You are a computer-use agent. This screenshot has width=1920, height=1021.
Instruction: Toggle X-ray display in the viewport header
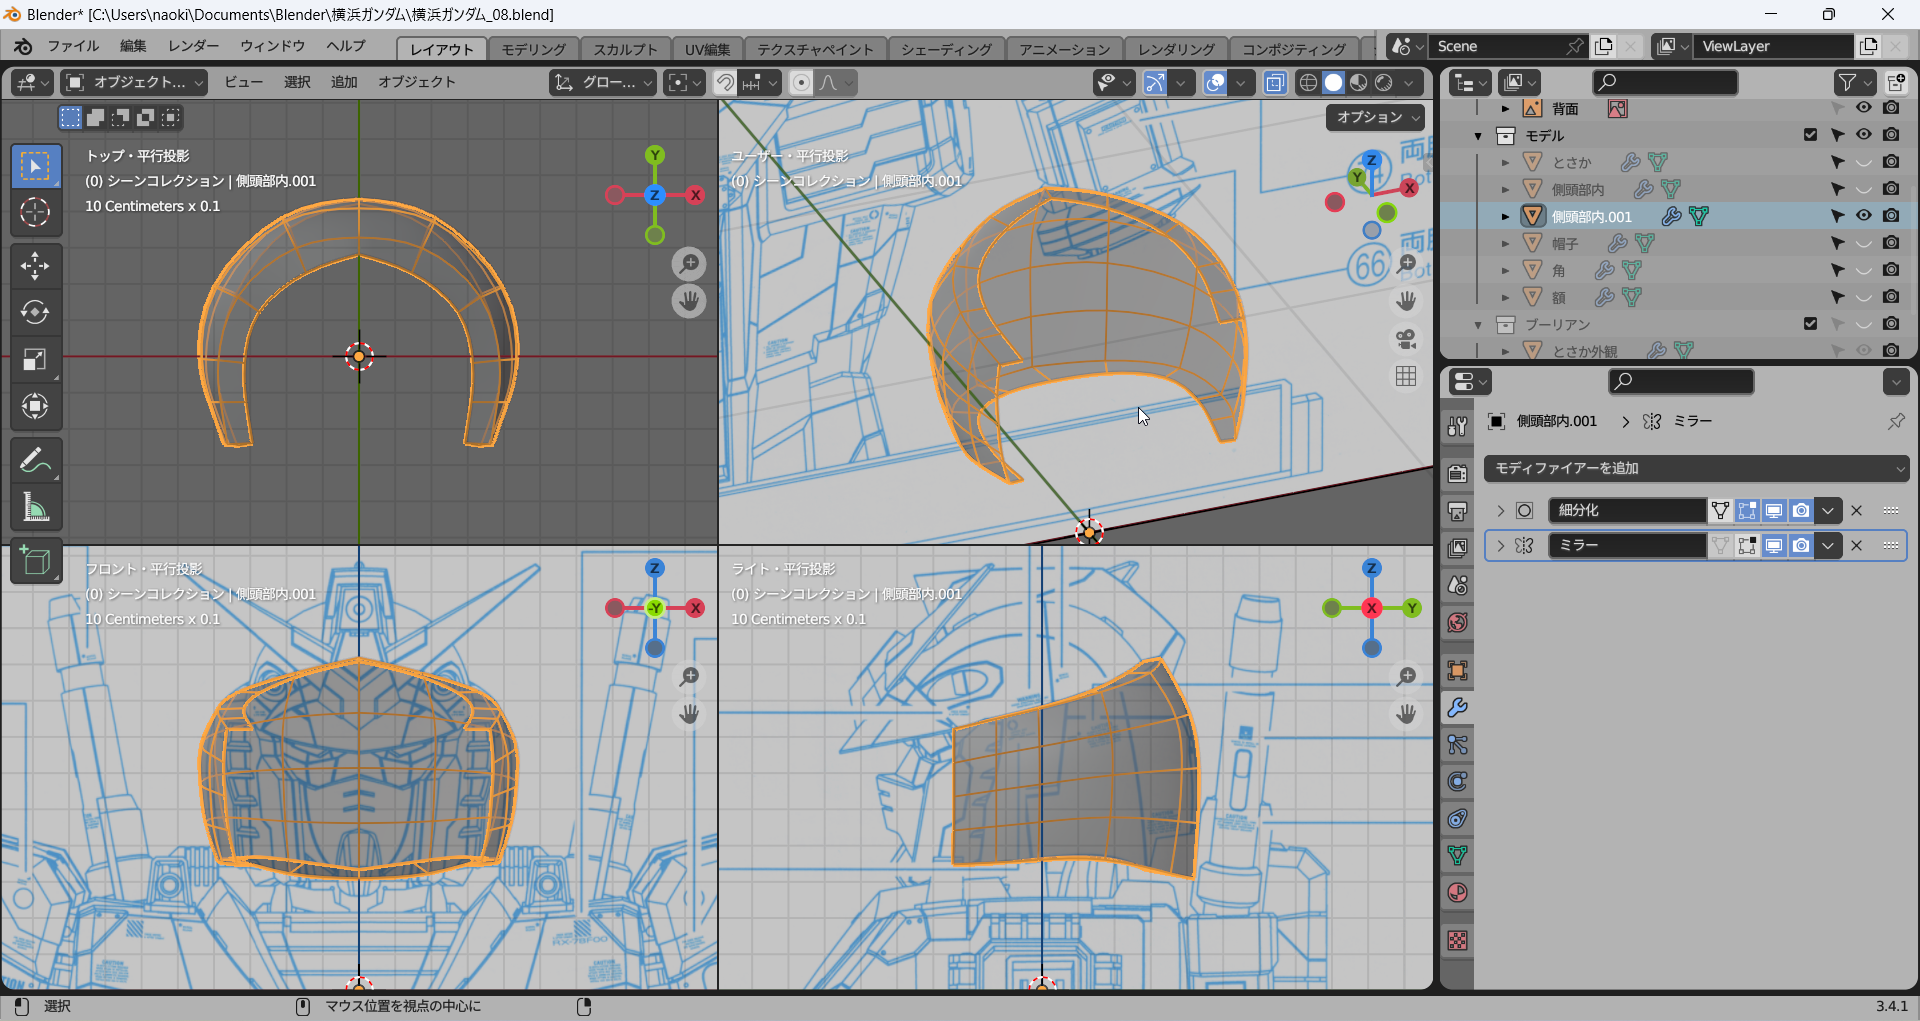(x=1275, y=83)
